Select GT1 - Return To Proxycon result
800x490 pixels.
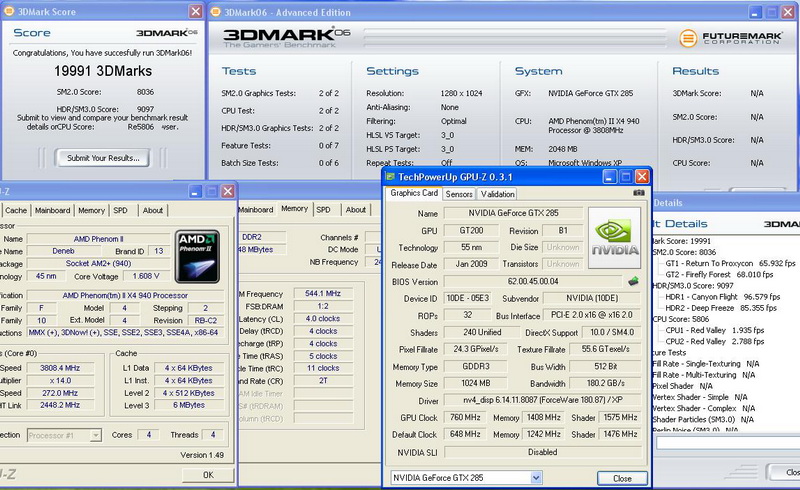tap(730, 263)
